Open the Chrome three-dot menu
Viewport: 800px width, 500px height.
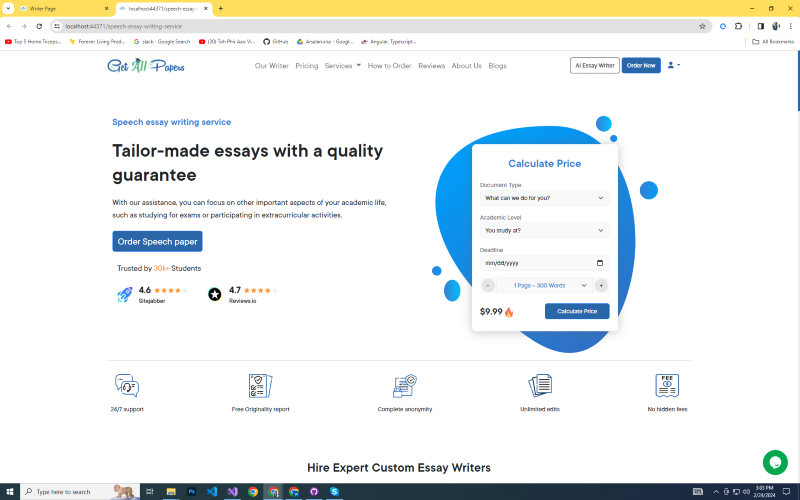791,26
